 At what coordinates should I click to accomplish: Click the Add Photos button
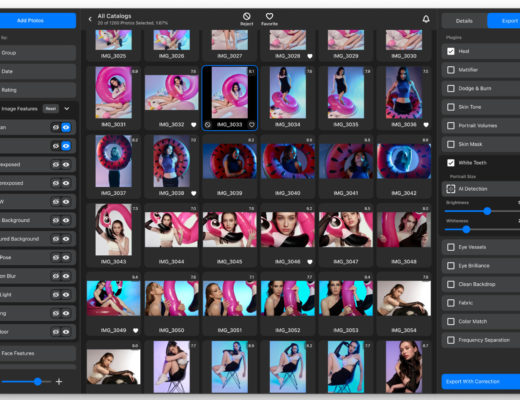[x=38, y=21]
